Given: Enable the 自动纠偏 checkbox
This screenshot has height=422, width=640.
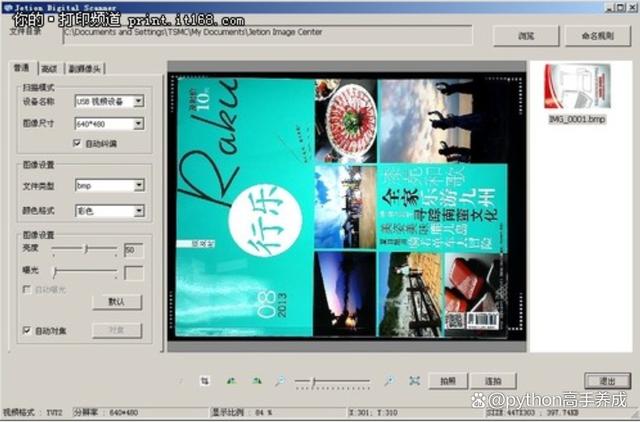Looking at the screenshot, I should [78, 143].
